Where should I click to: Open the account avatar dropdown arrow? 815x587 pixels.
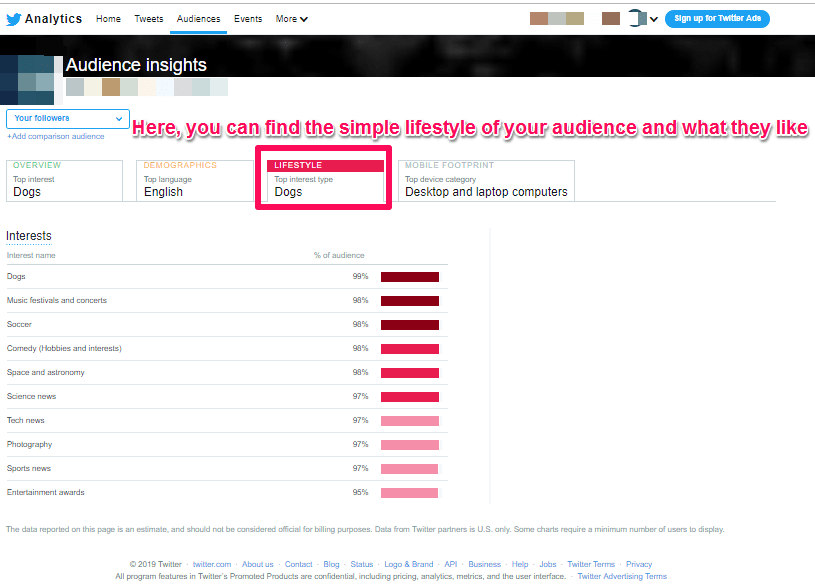click(x=654, y=19)
